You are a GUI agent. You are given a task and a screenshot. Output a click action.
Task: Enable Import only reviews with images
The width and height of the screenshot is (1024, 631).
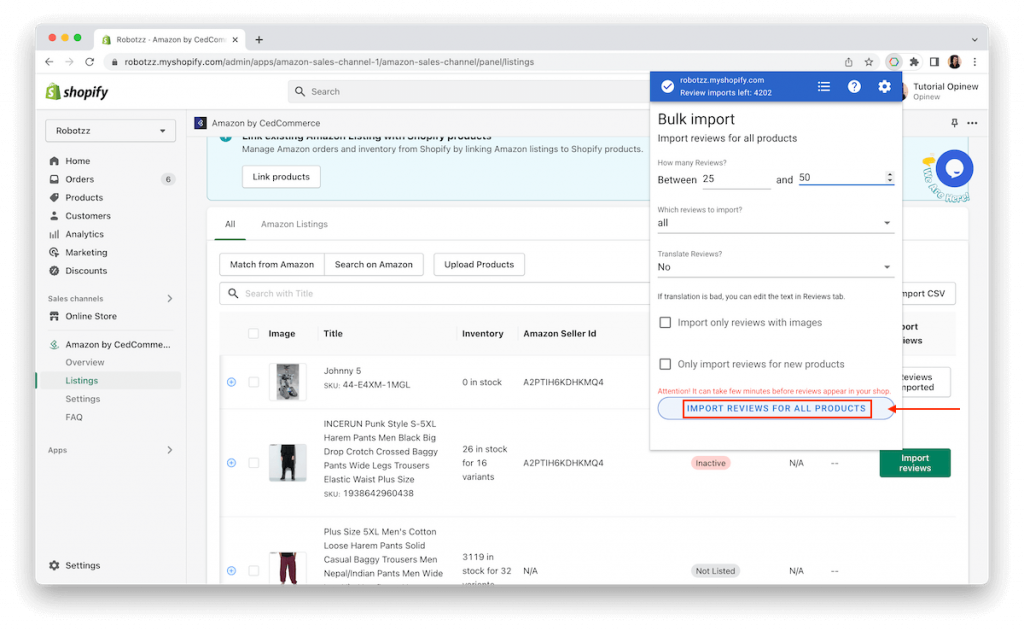pyautogui.click(x=665, y=322)
